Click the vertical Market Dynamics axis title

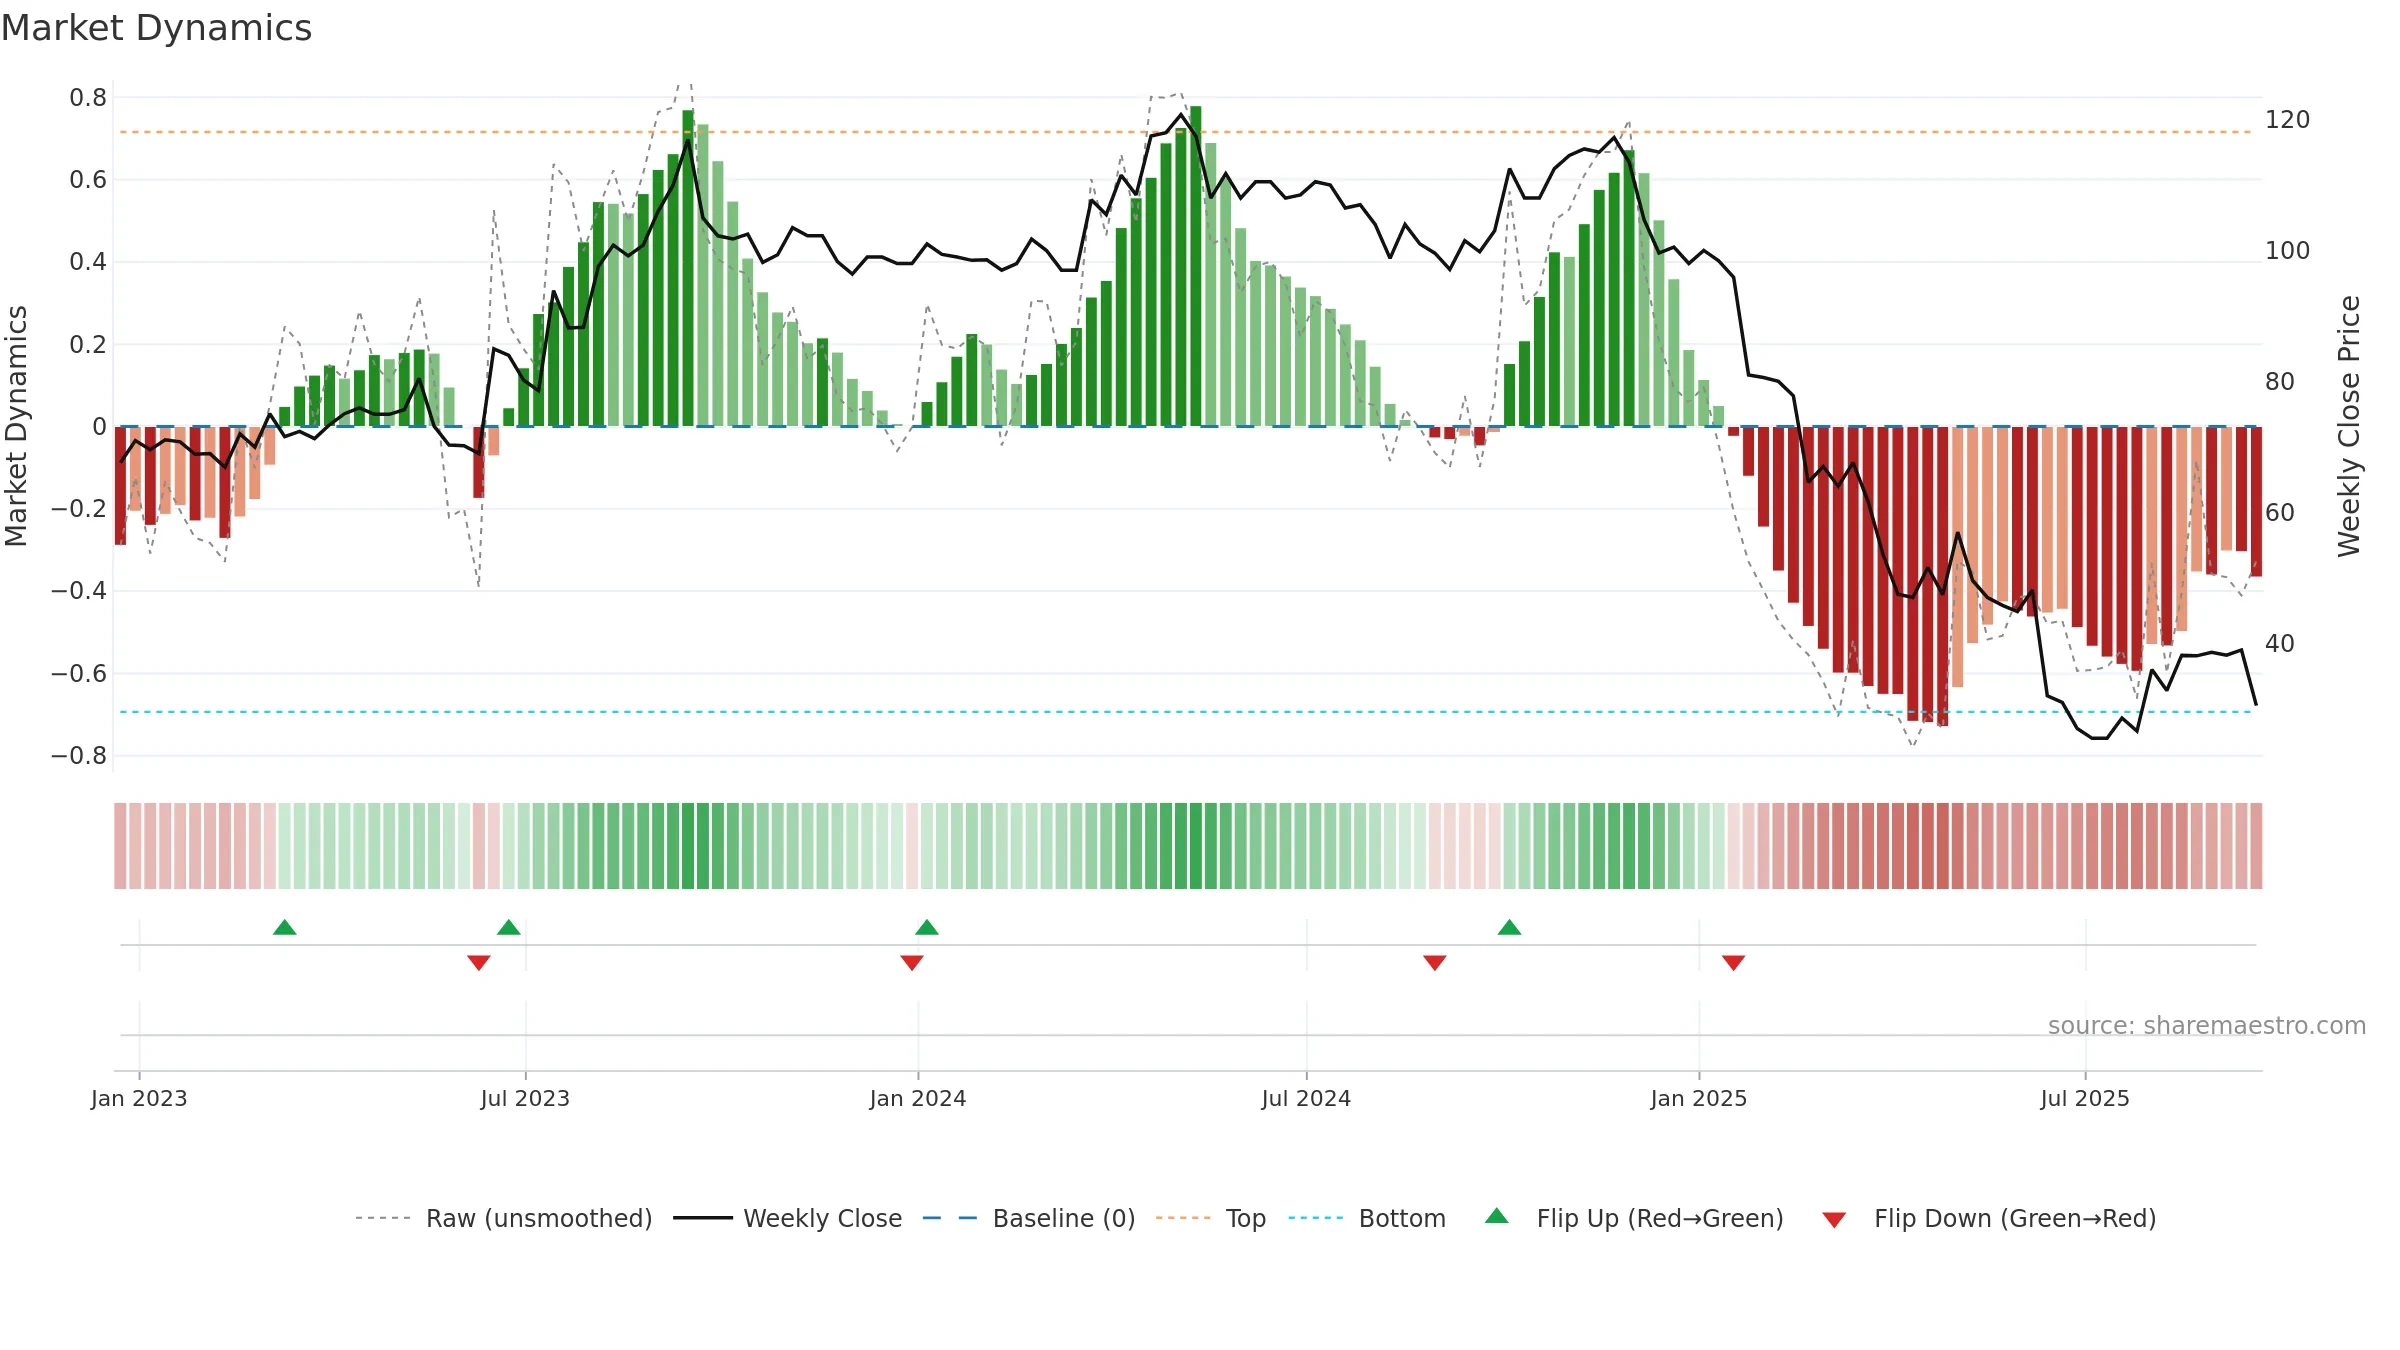(16, 426)
